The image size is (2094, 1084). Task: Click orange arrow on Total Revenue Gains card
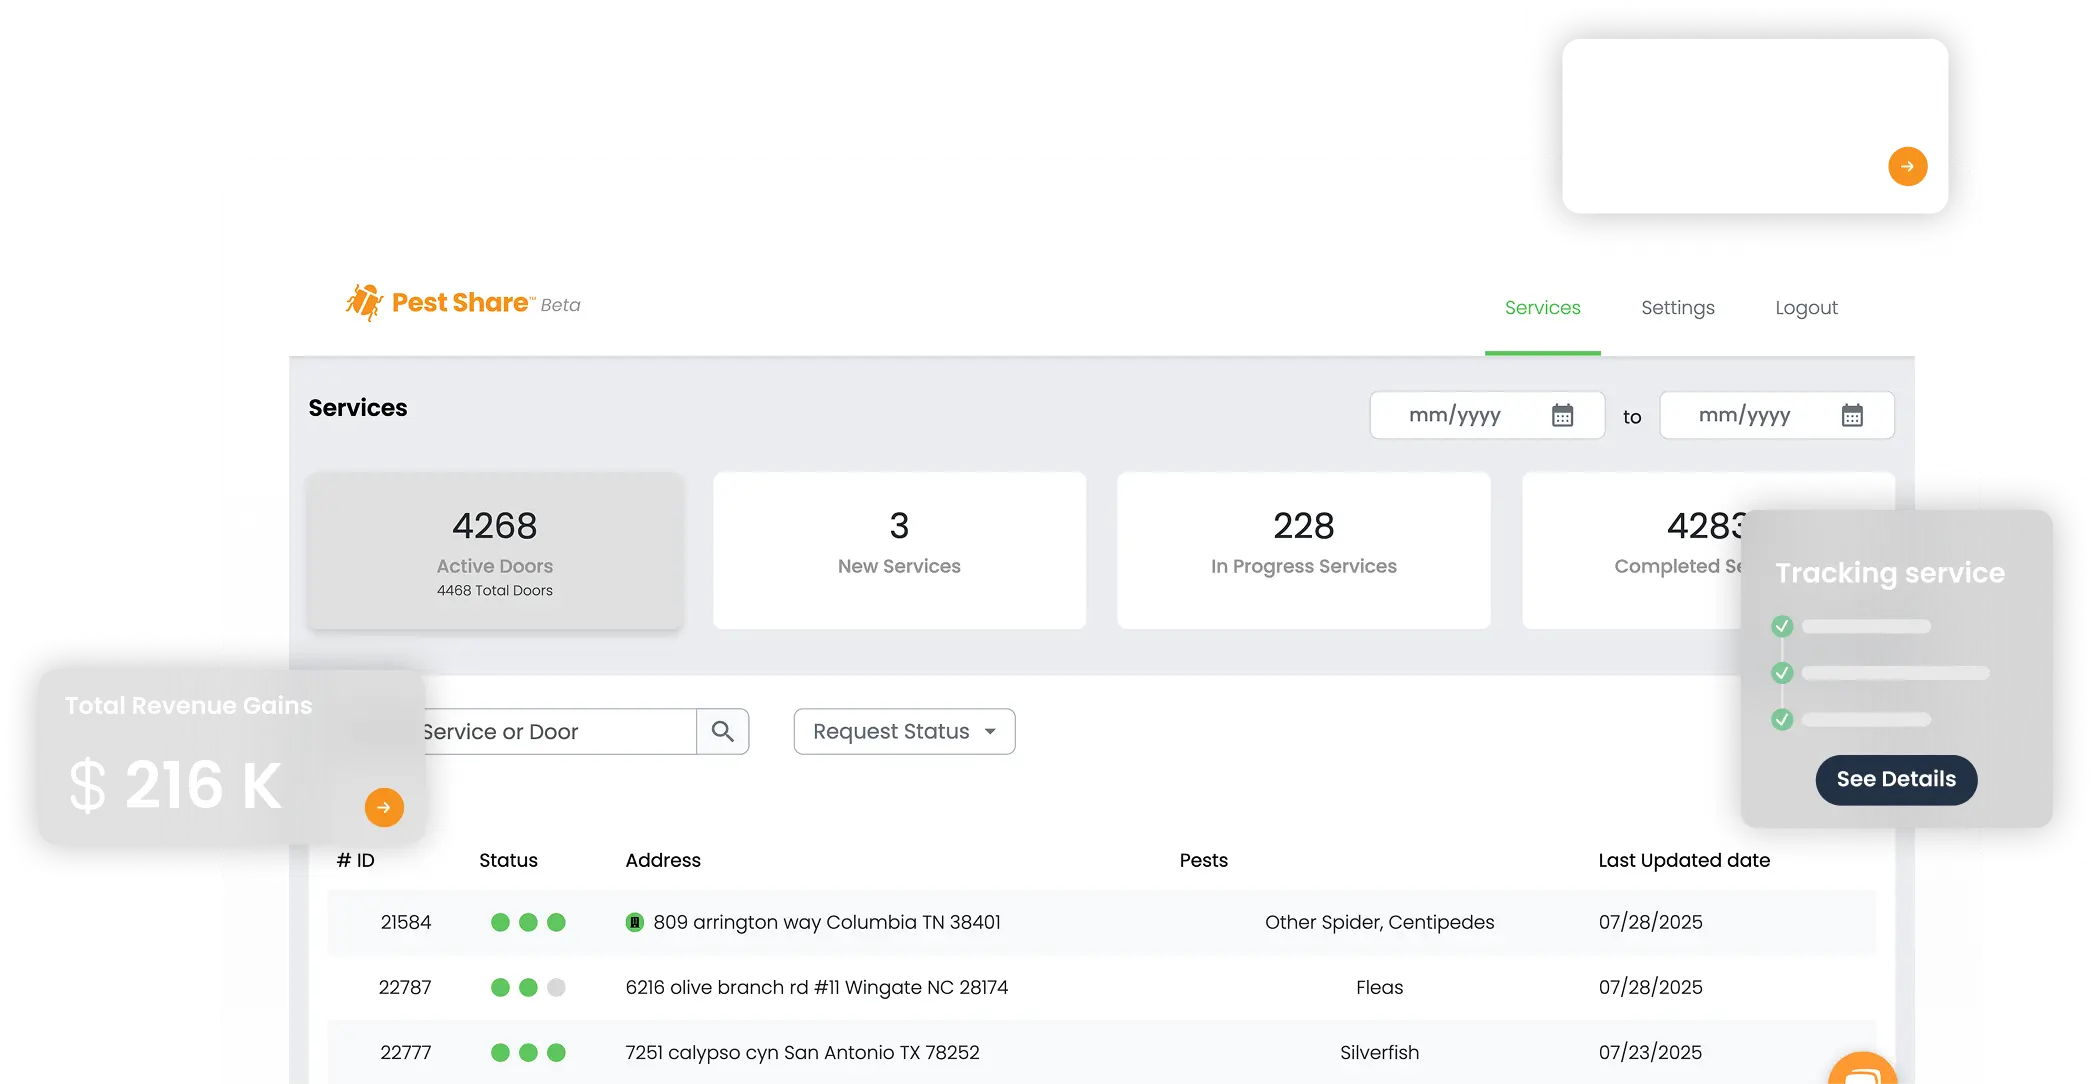click(384, 807)
